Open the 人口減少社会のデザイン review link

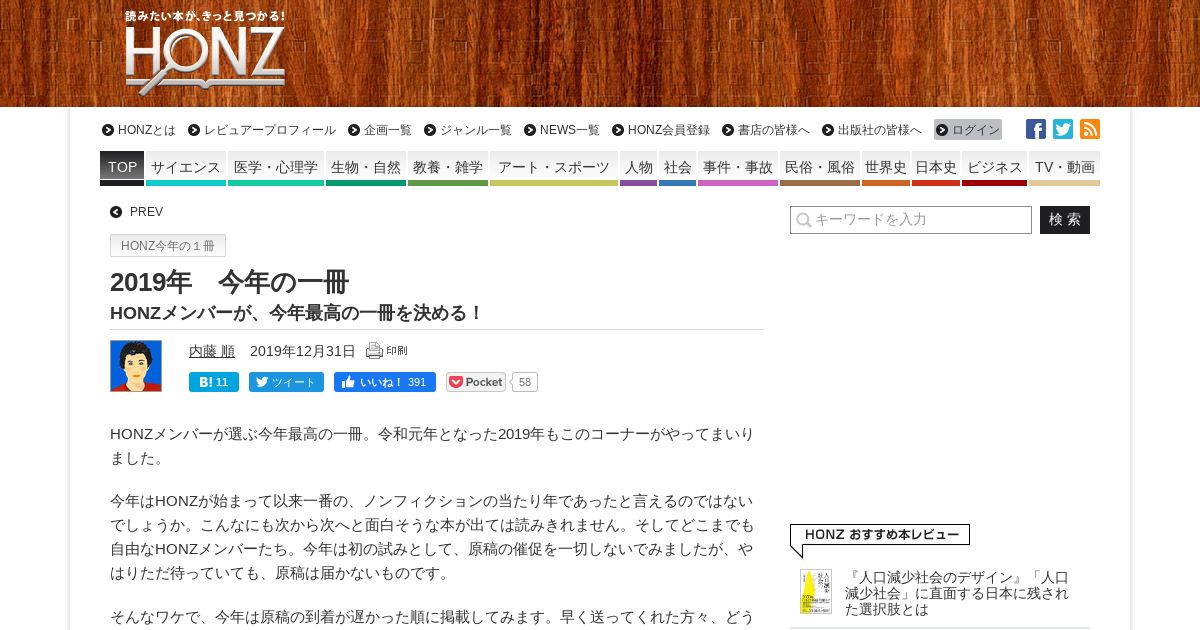coord(957,593)
